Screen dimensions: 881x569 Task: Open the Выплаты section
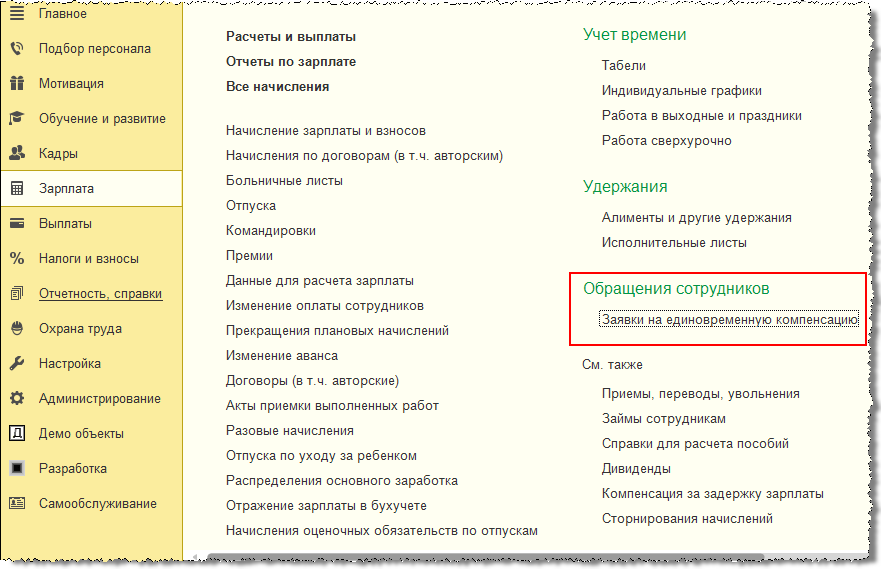tap(65, 224)
